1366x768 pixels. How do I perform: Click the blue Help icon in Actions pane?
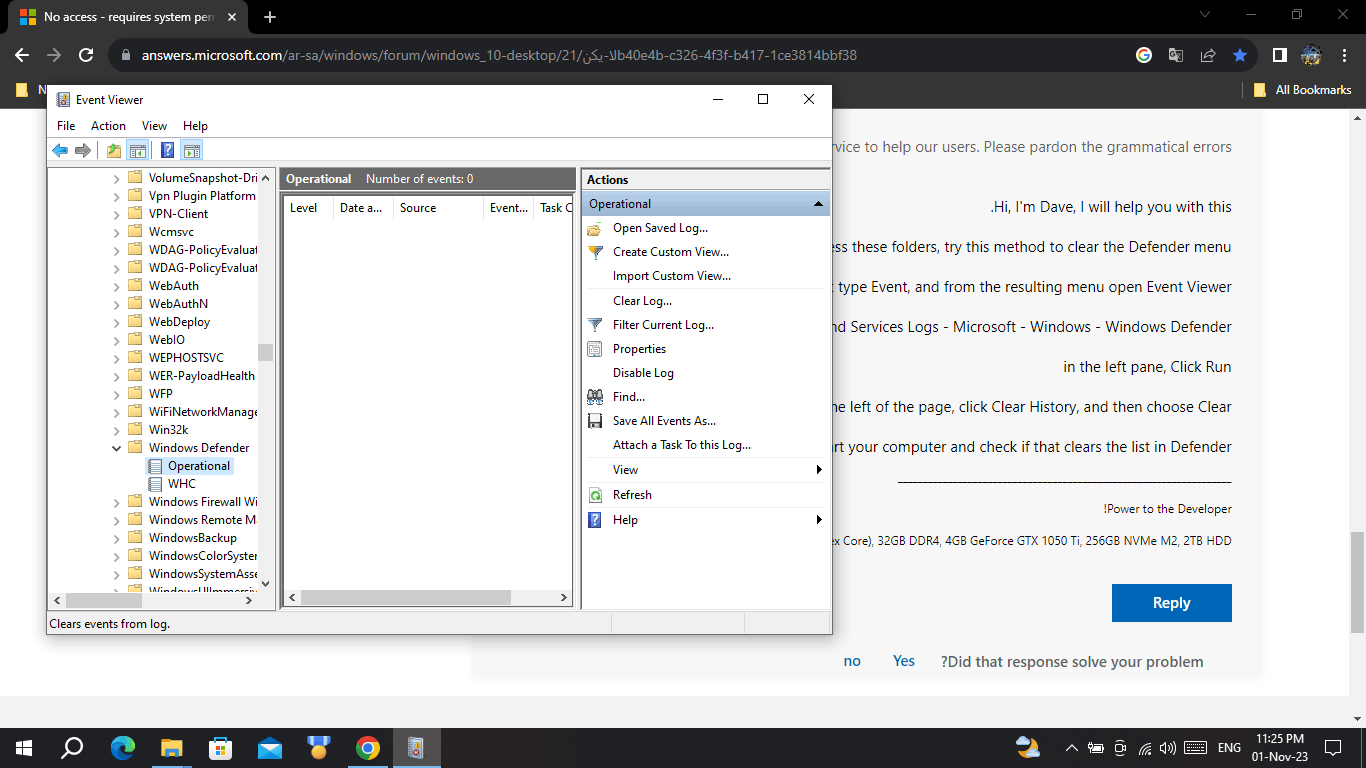595,520
